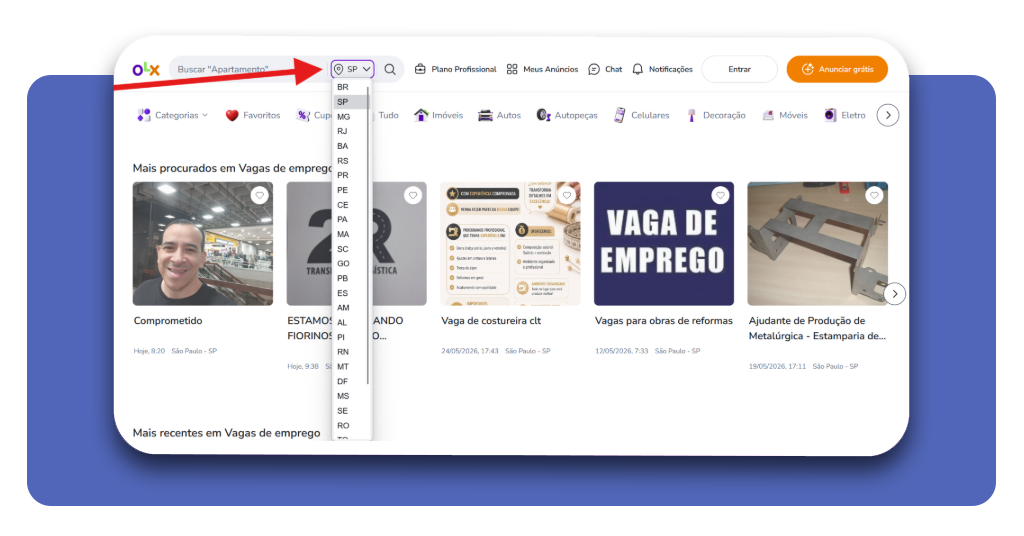Open the Comprometido listing title
This screenshot has height=536, width=1024.
coord(168,321)
